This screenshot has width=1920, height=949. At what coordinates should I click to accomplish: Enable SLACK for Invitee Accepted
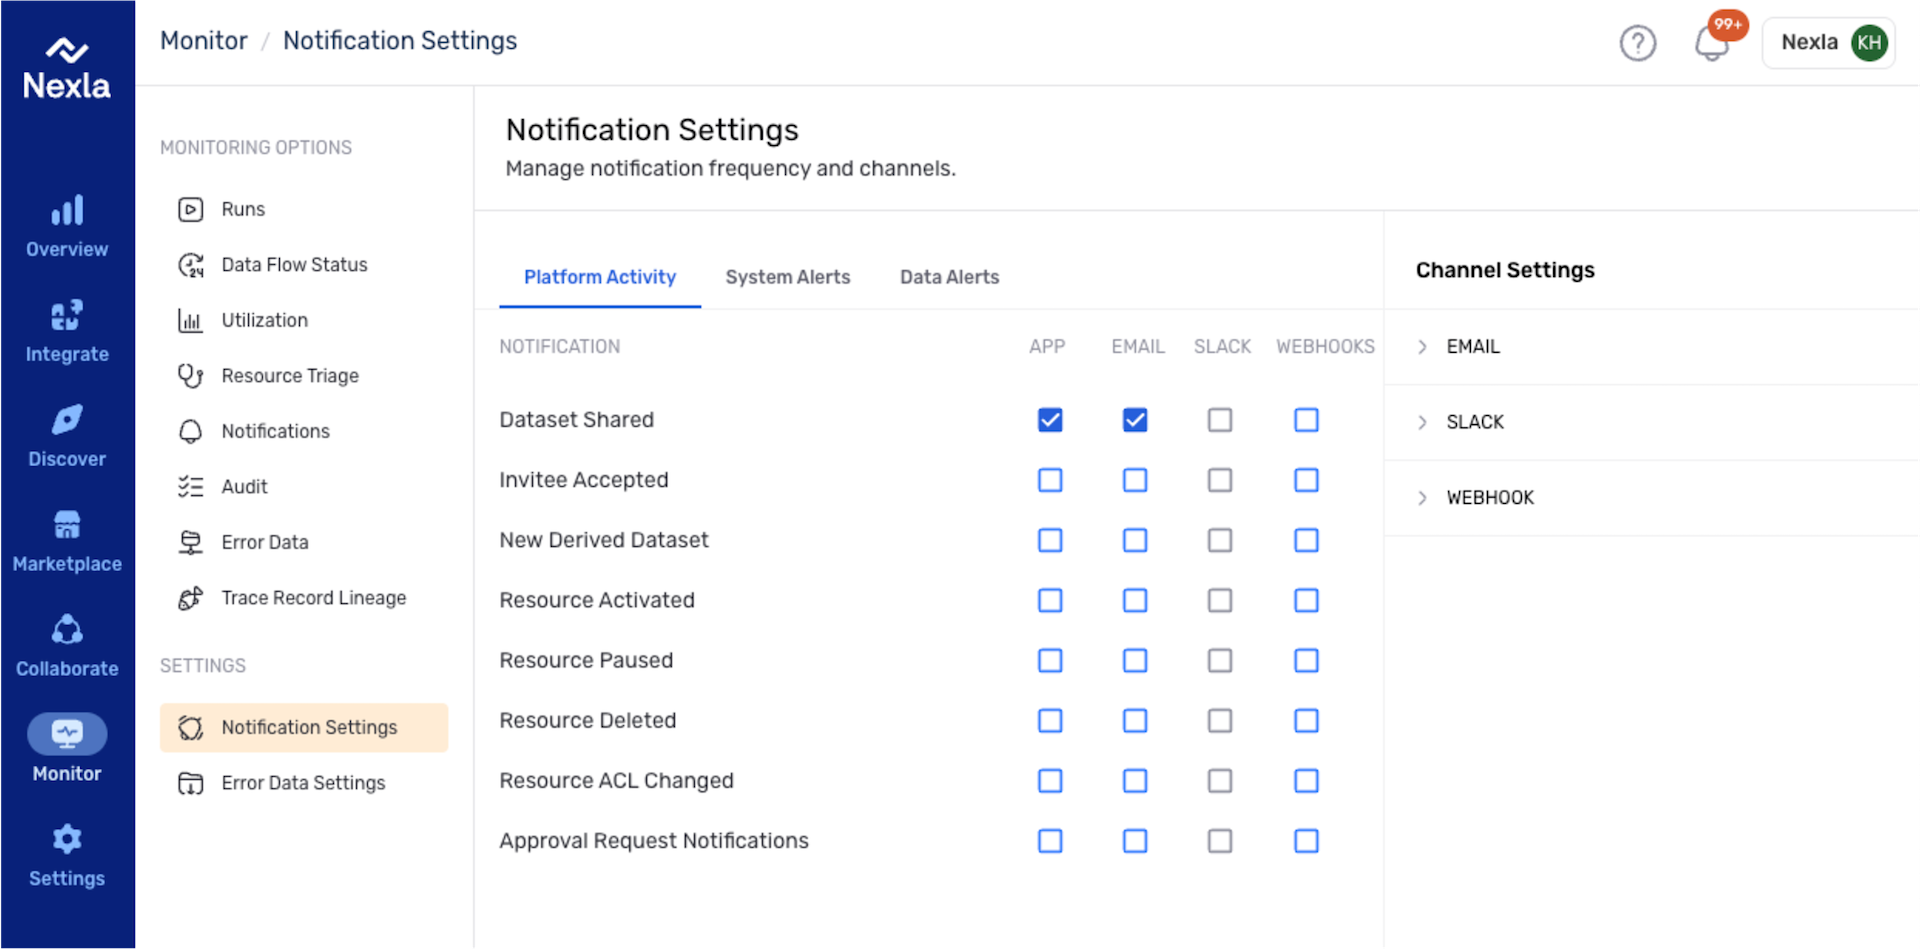tap(1220, 480)
